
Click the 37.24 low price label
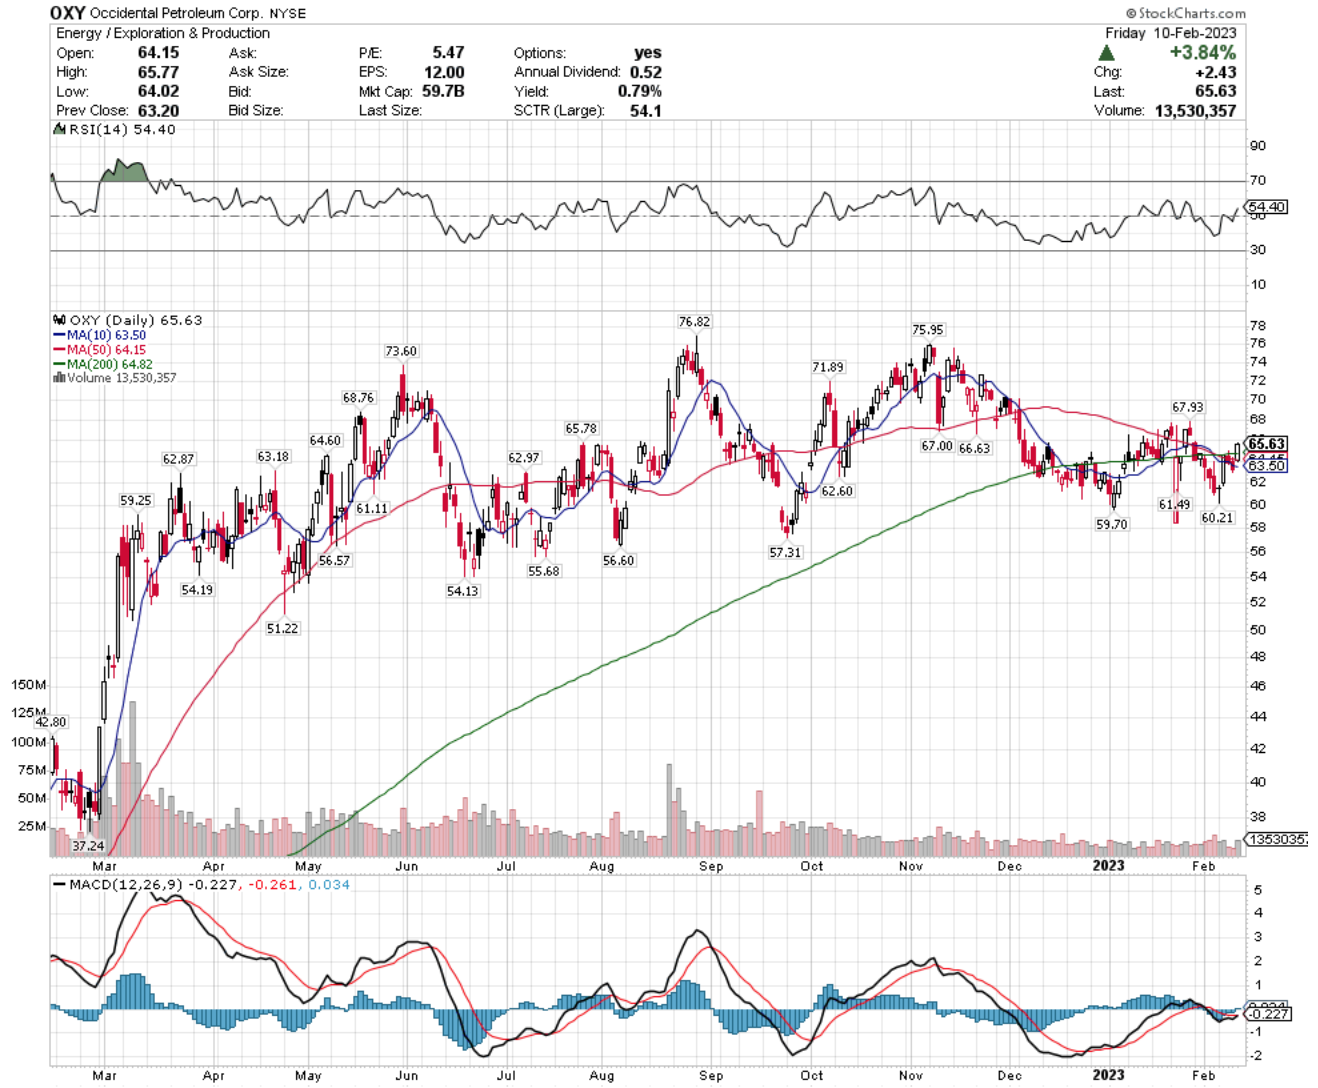coord(88,846)
